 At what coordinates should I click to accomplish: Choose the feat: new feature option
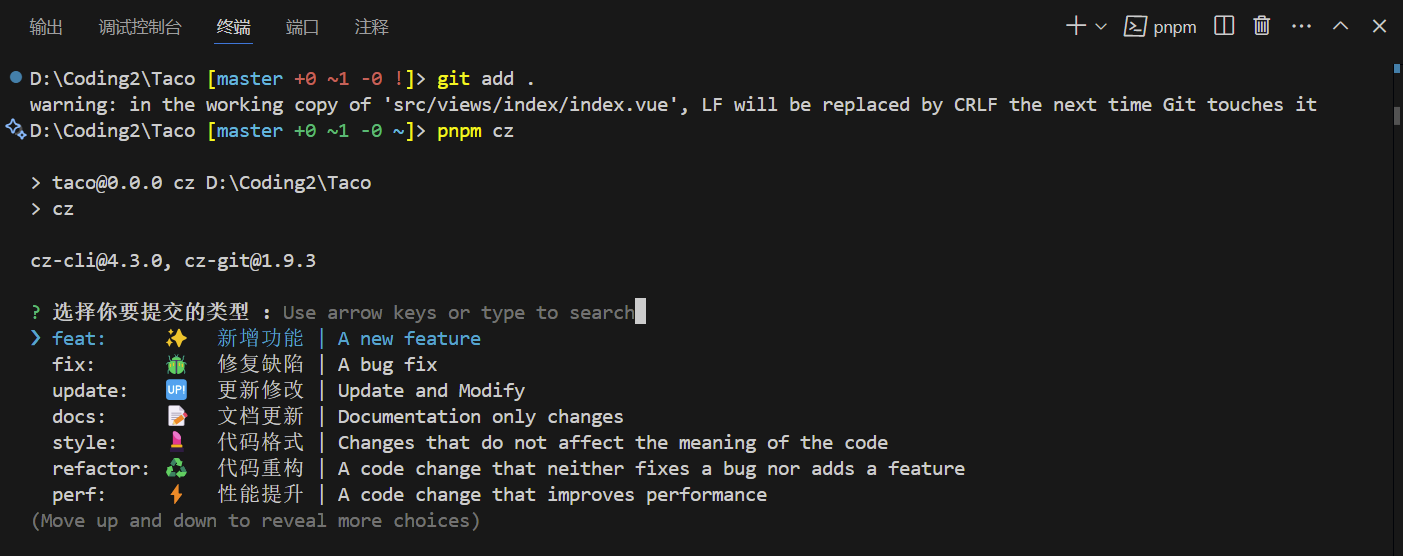[x=266, y=339]
